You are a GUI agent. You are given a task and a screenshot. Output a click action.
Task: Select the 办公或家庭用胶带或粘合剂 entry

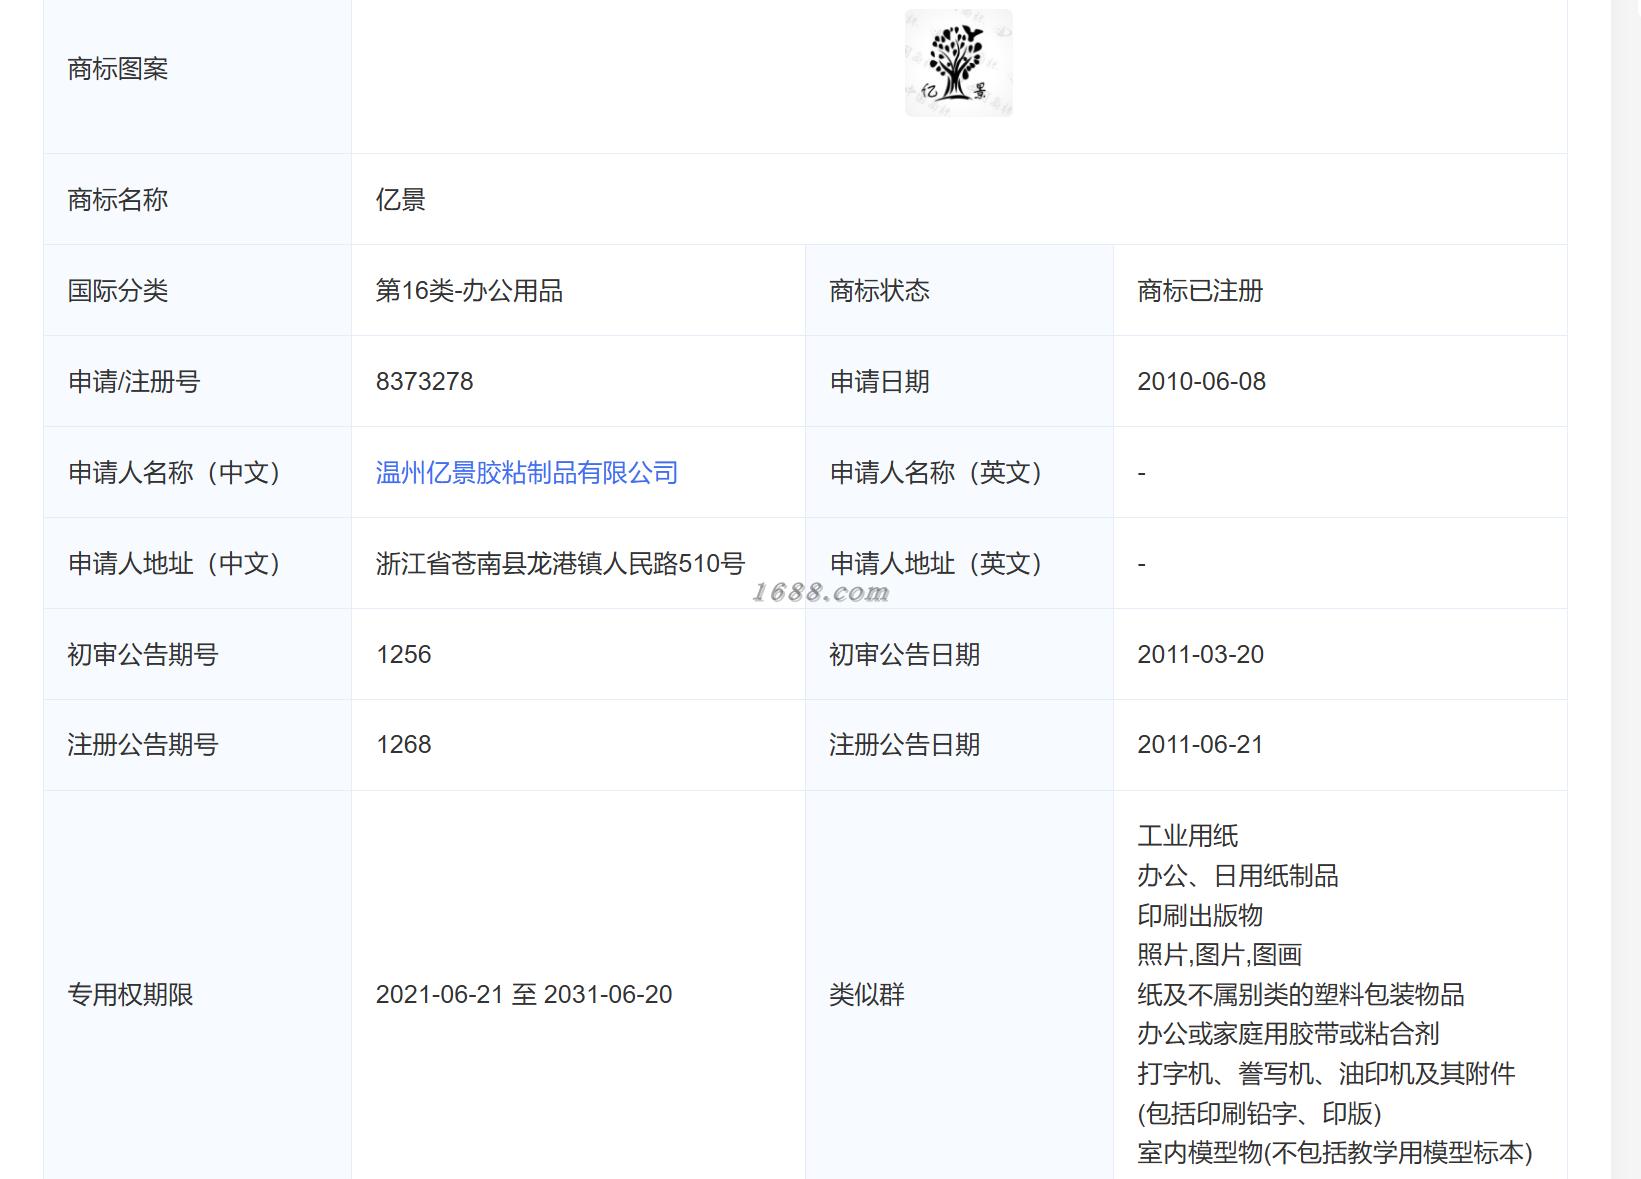pyautogui.click(x=1288, y=1033)
